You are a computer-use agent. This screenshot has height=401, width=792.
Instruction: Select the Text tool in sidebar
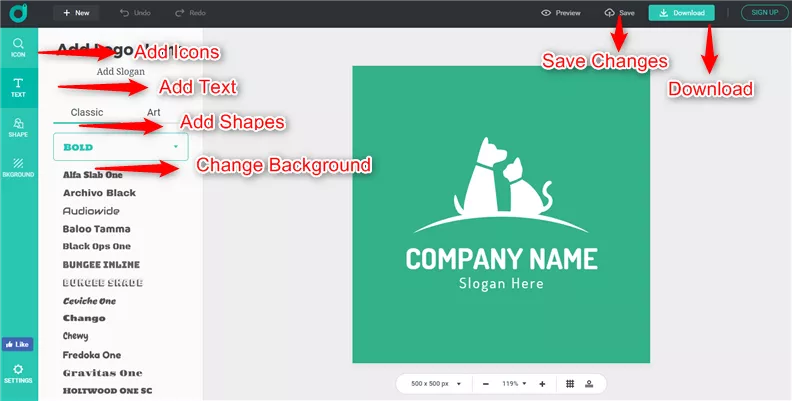coord(18,87)
